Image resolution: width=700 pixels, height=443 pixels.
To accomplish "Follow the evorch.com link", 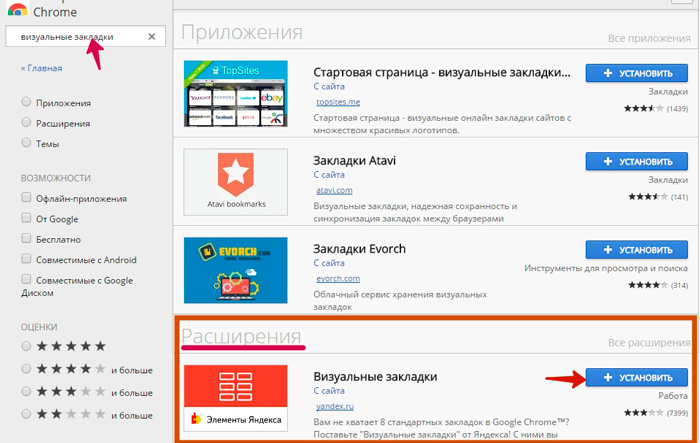I will 338,279.
